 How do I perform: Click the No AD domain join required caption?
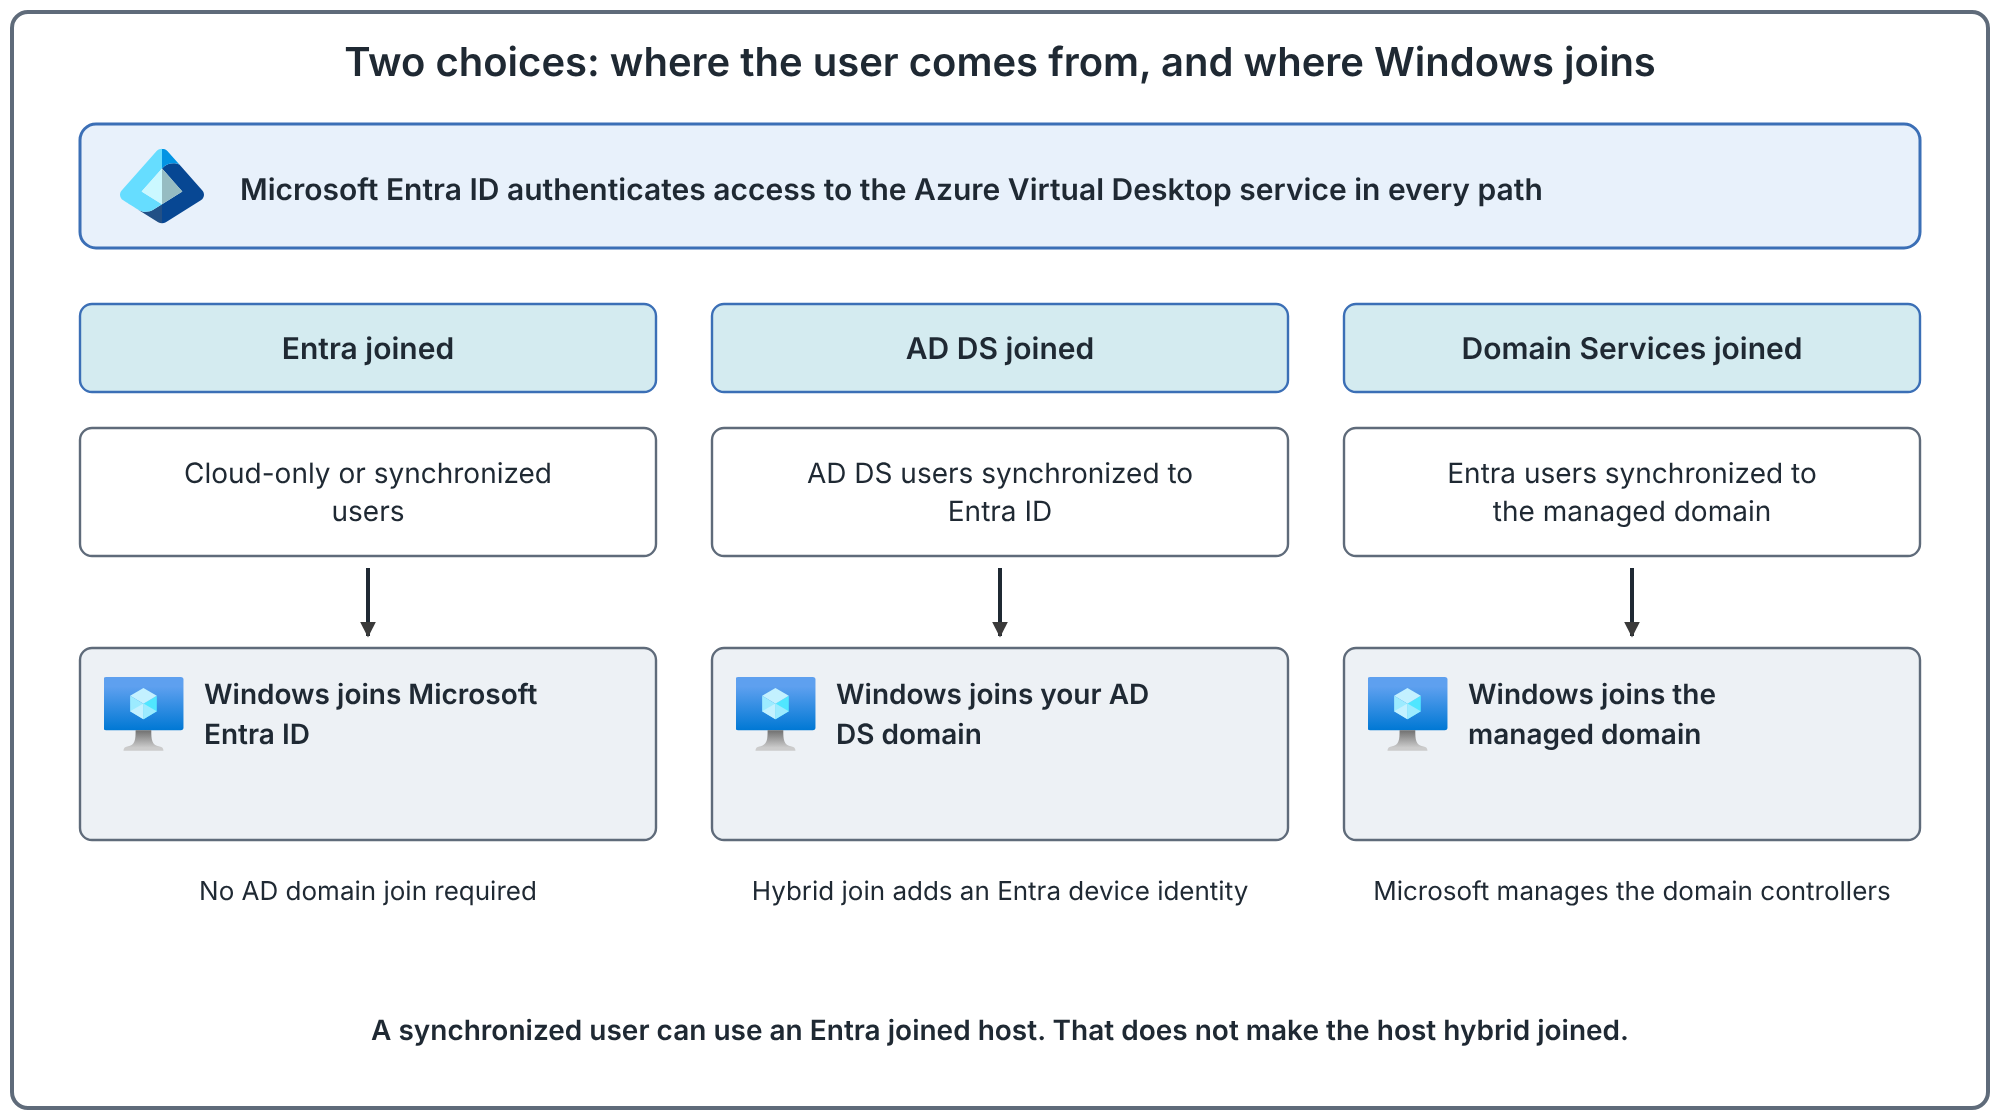pos(368,891)
